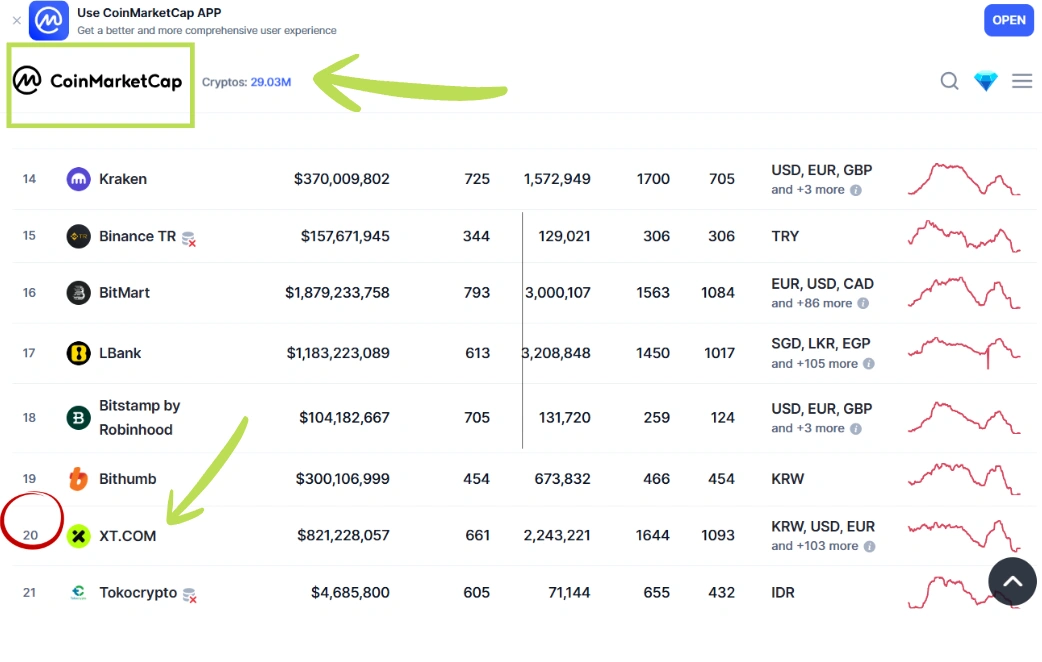
Task: Select Bithumb volume $300,106,999
Action: pos(342,479)
